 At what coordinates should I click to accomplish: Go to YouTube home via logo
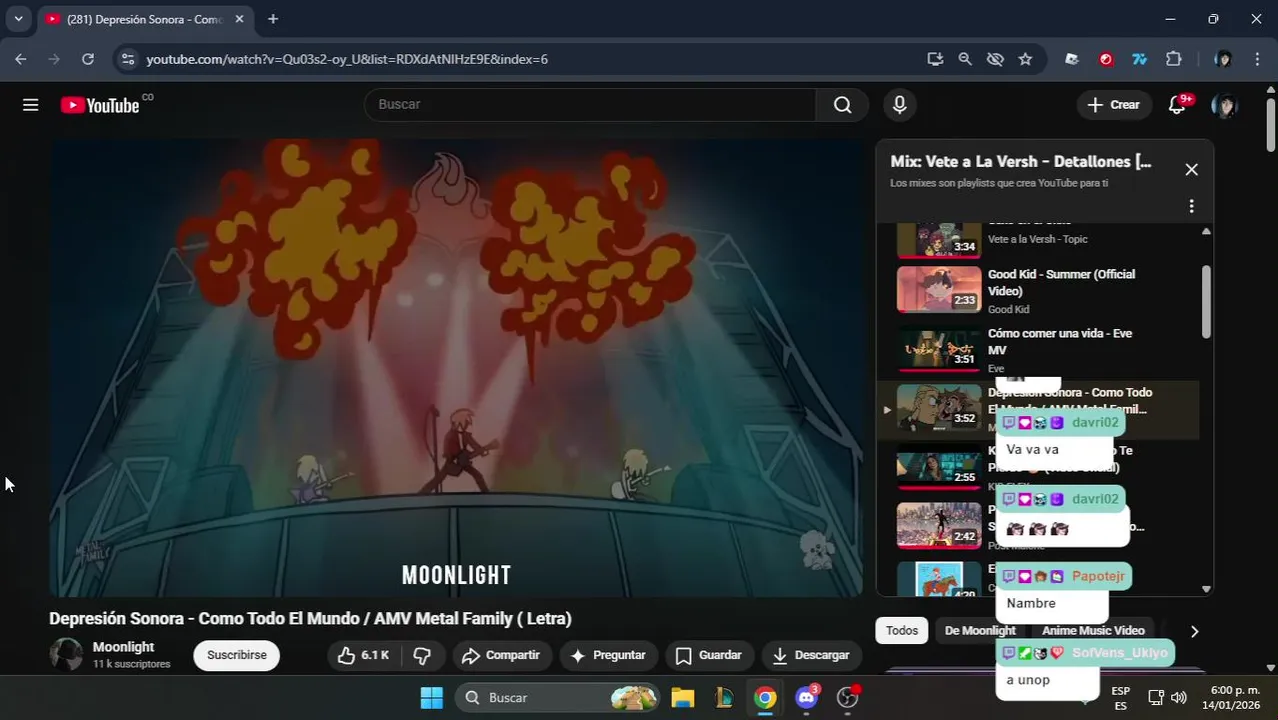(100, 105)
